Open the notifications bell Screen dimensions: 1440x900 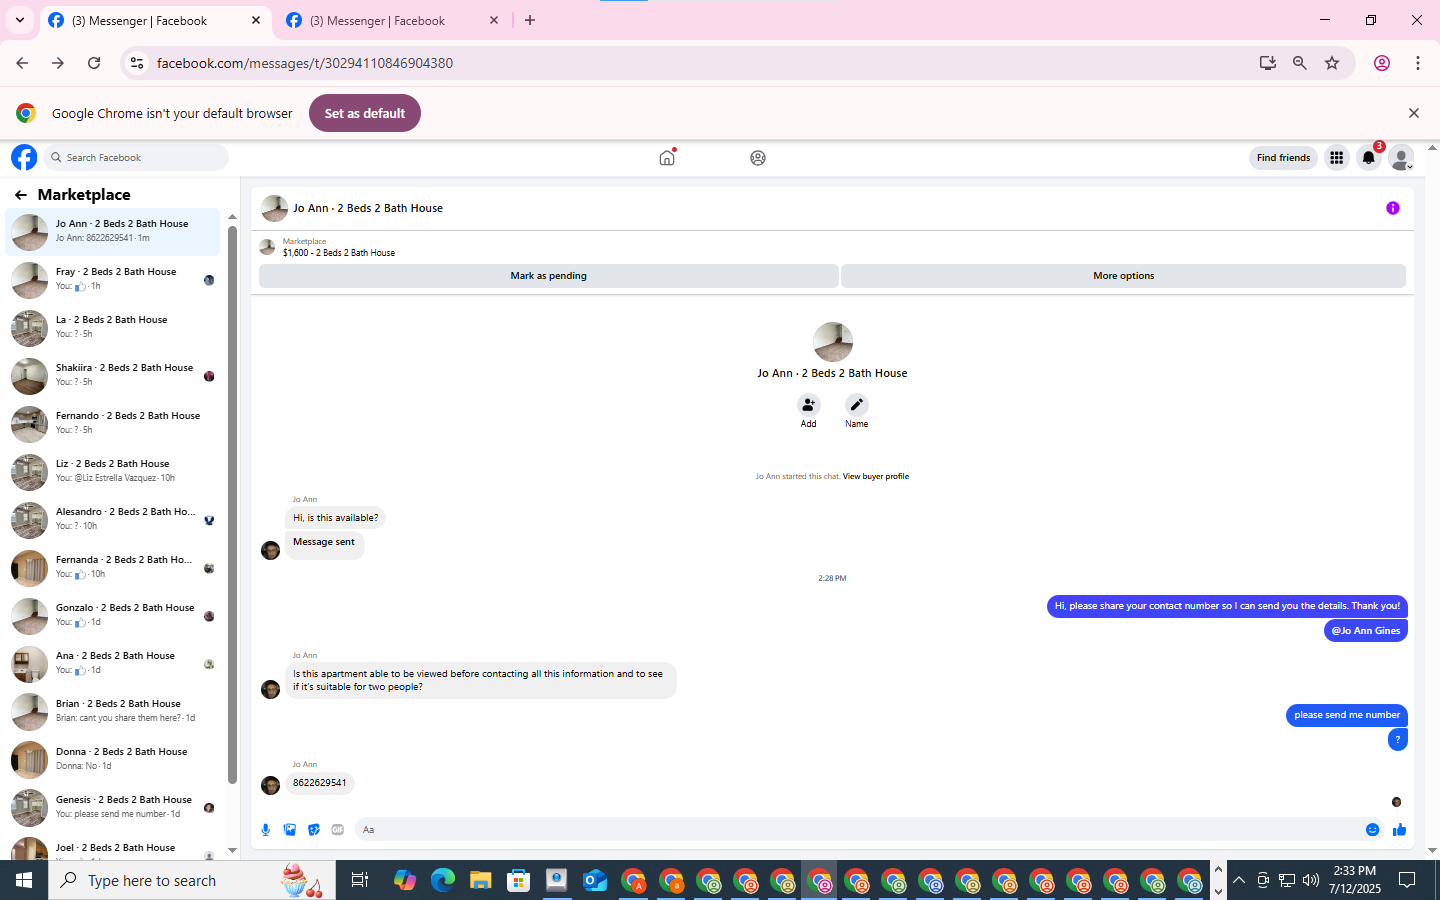coord(1368,157)
